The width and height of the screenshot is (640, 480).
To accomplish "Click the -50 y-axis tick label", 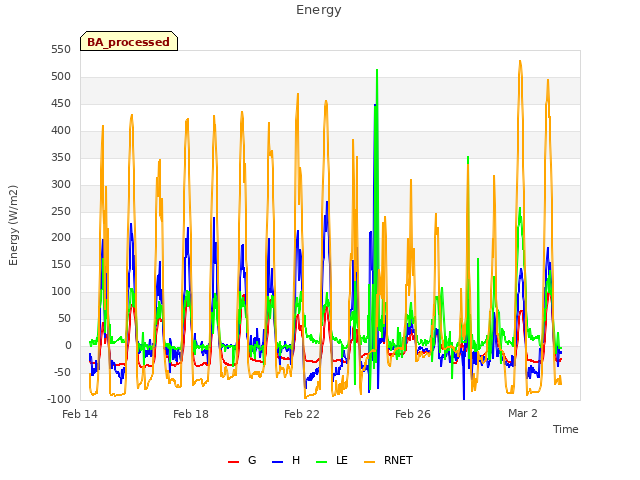I will pyautogui.click(x=62, y=372).
